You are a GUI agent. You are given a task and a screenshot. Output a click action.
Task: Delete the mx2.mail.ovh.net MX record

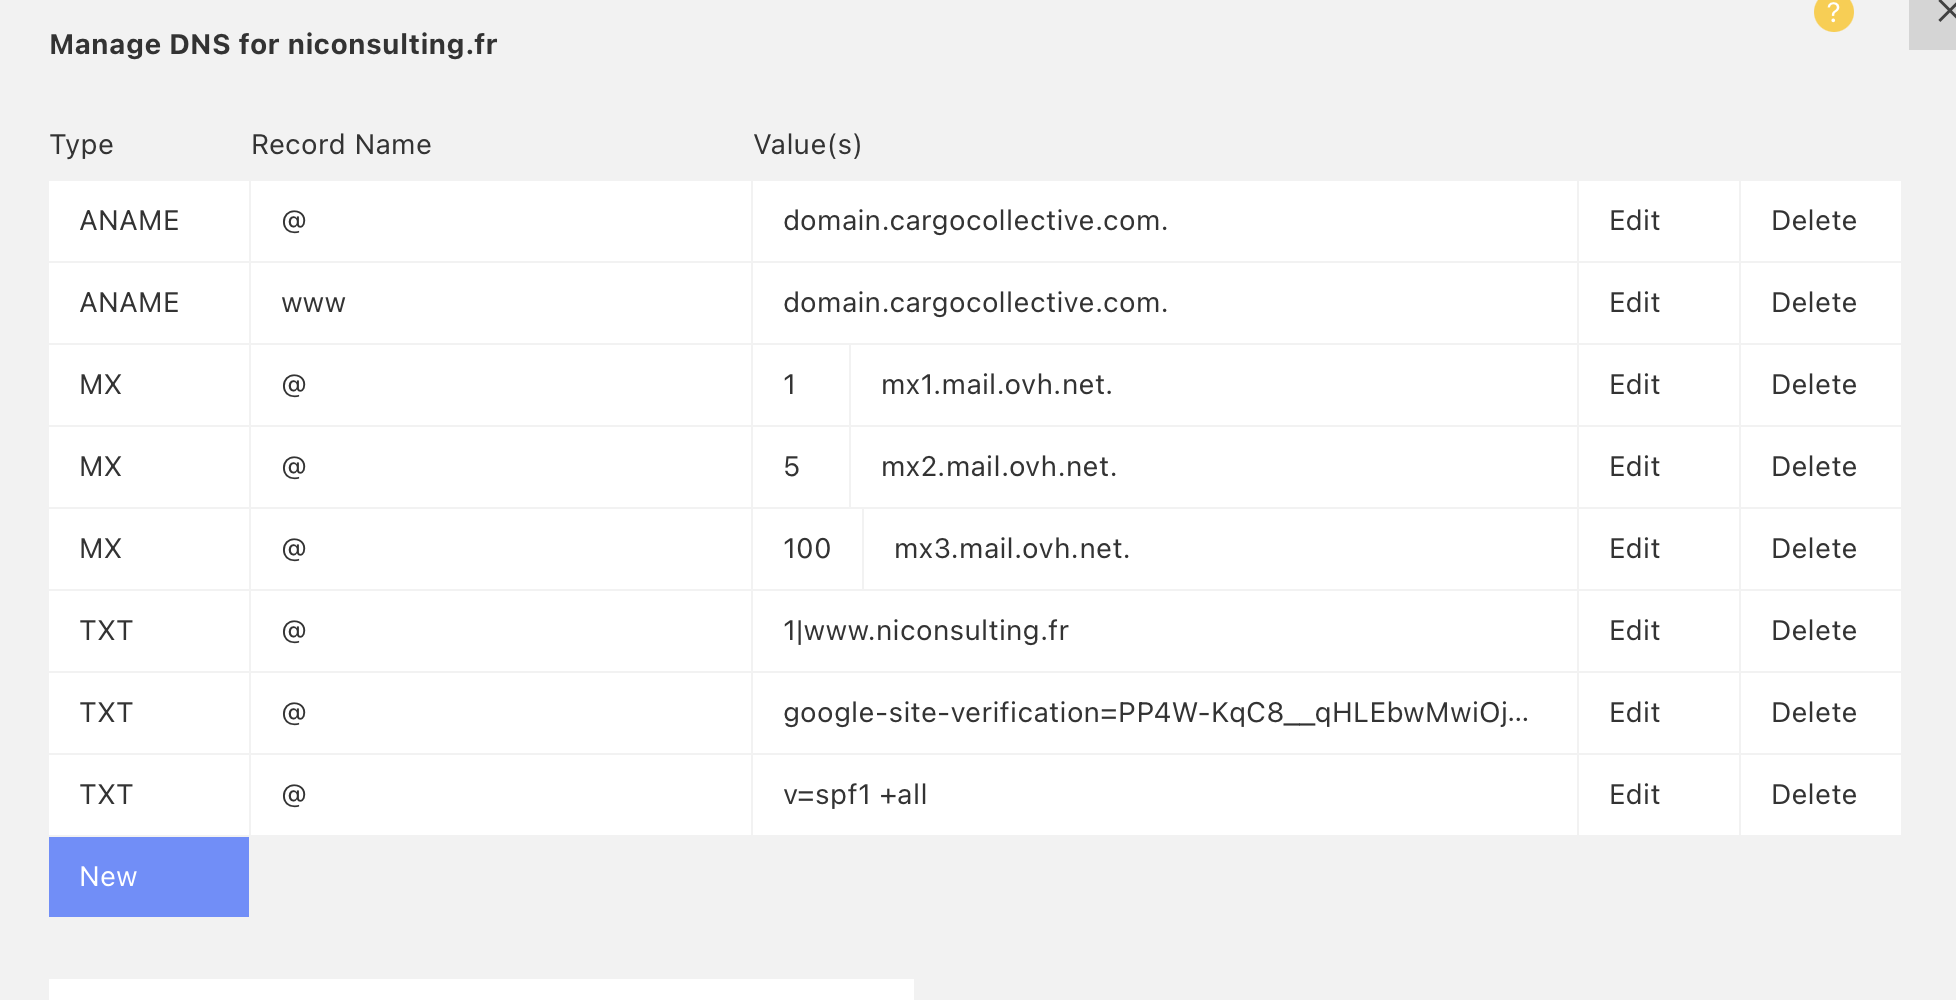tap(1813, 467)
